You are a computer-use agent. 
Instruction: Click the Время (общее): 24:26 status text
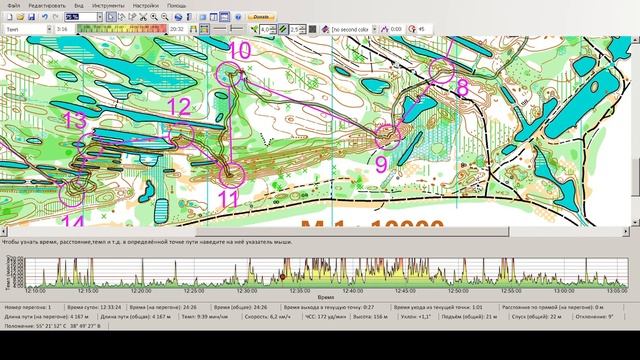pos(241,307)
